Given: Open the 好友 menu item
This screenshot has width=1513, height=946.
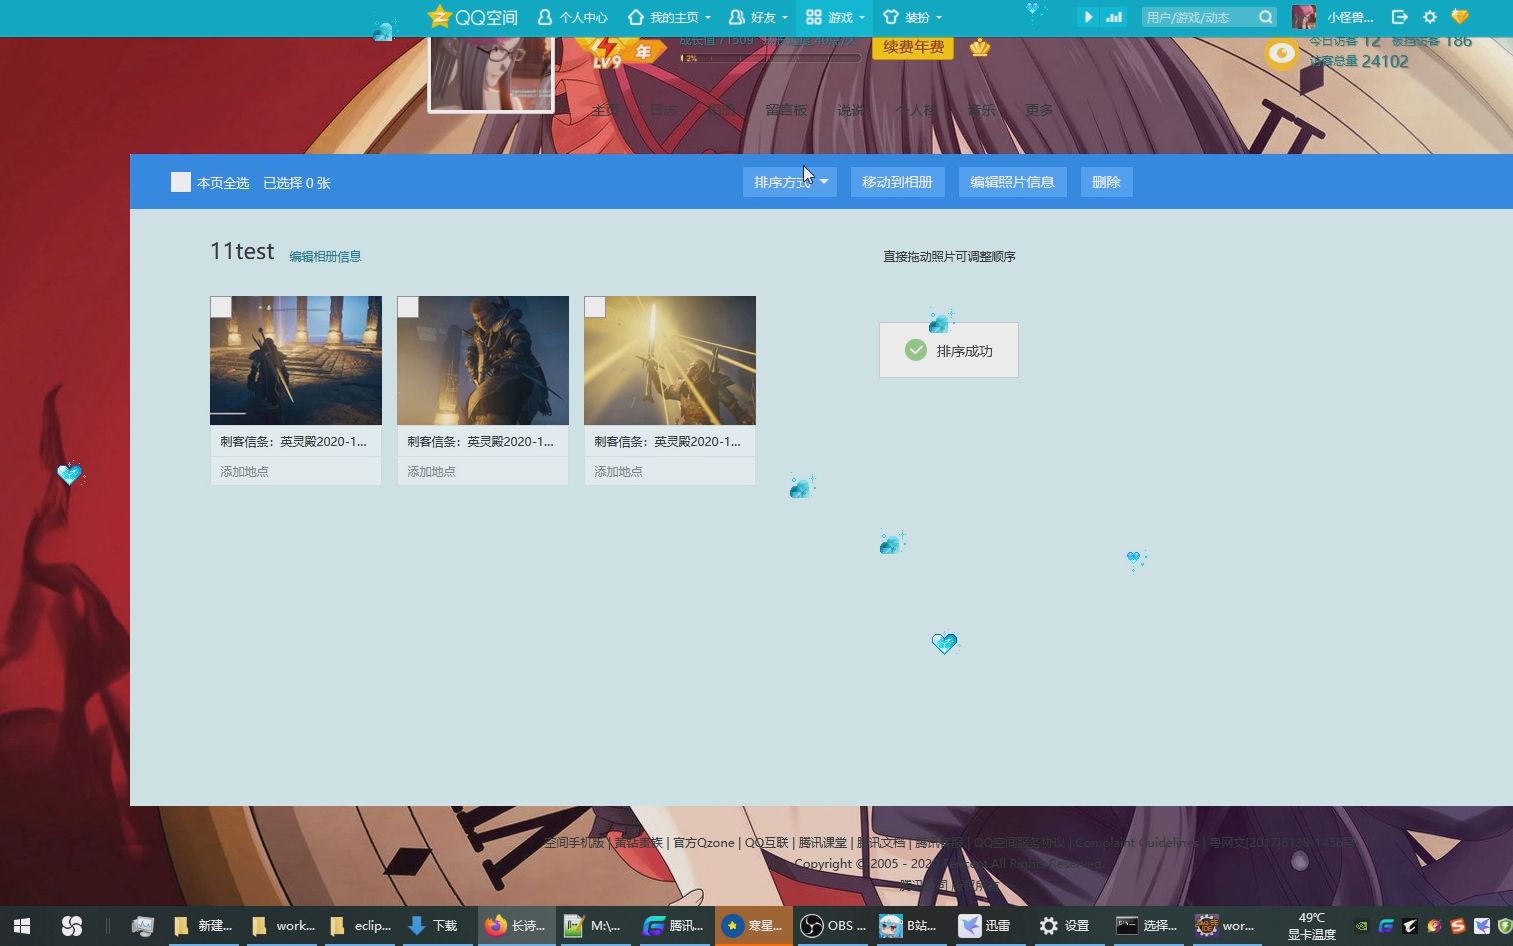Looking at the screenshot, I should coord(757,17).
